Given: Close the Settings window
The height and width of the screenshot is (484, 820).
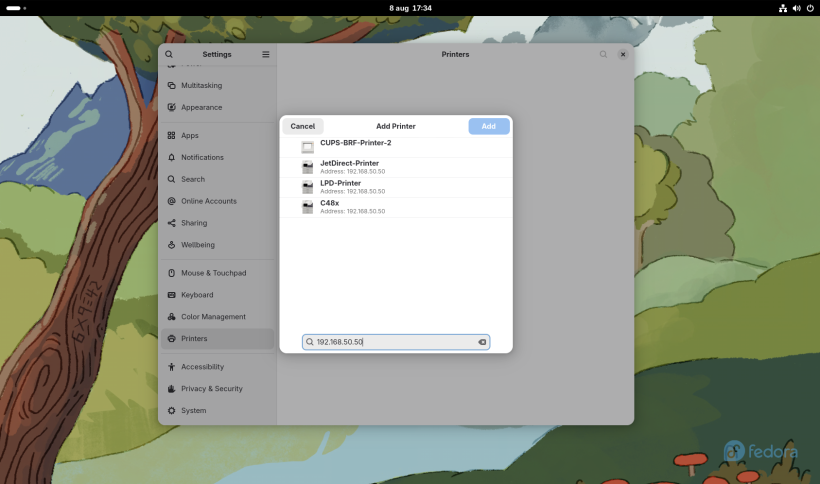Looking at the screenshot, I should click(623, 54).
